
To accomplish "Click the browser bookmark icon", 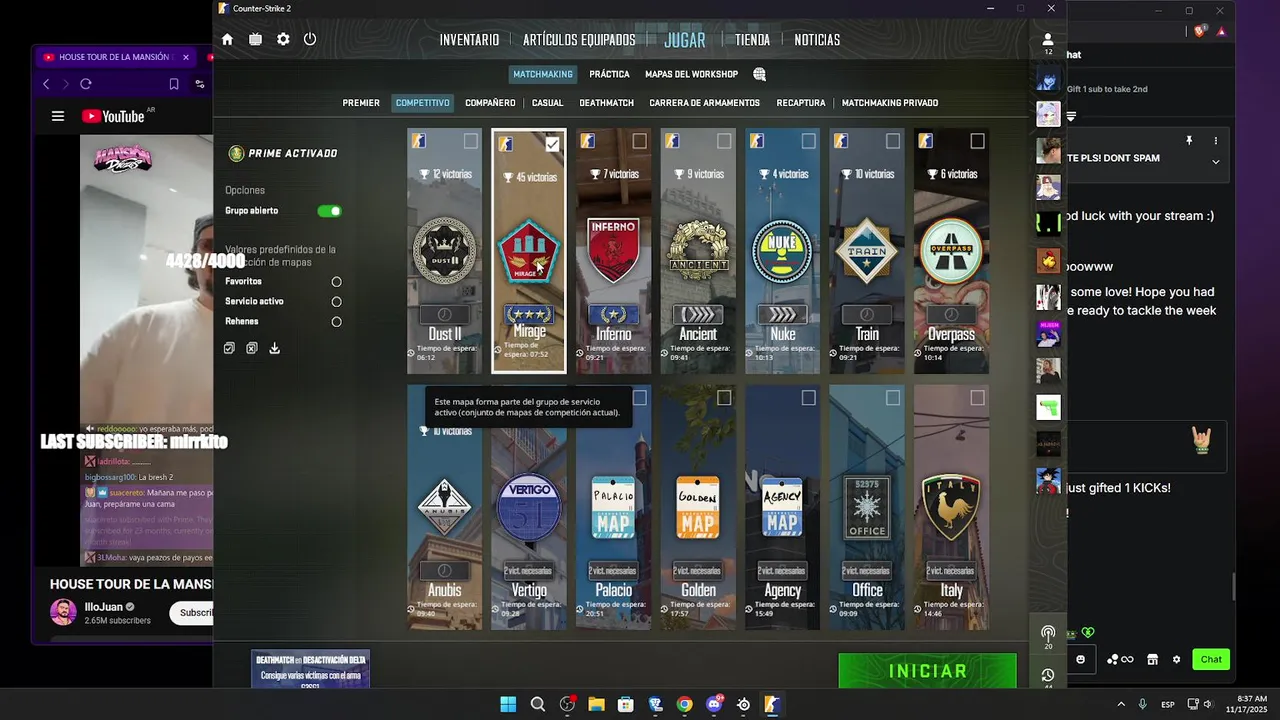I will (x=174, y=84).
